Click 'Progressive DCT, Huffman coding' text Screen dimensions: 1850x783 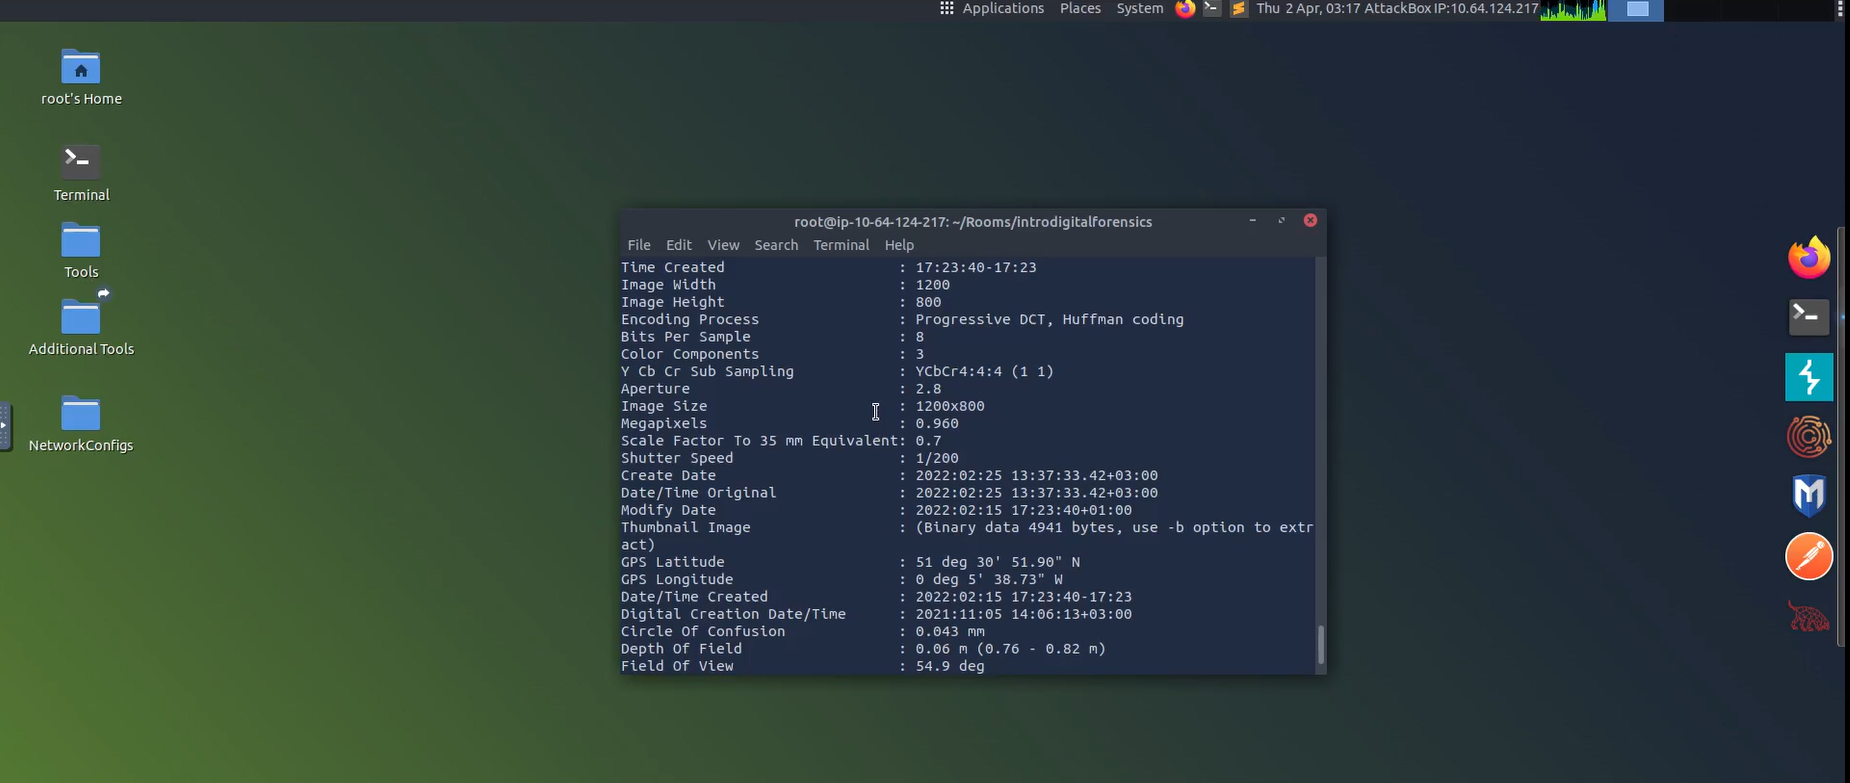coord(1050,320)
